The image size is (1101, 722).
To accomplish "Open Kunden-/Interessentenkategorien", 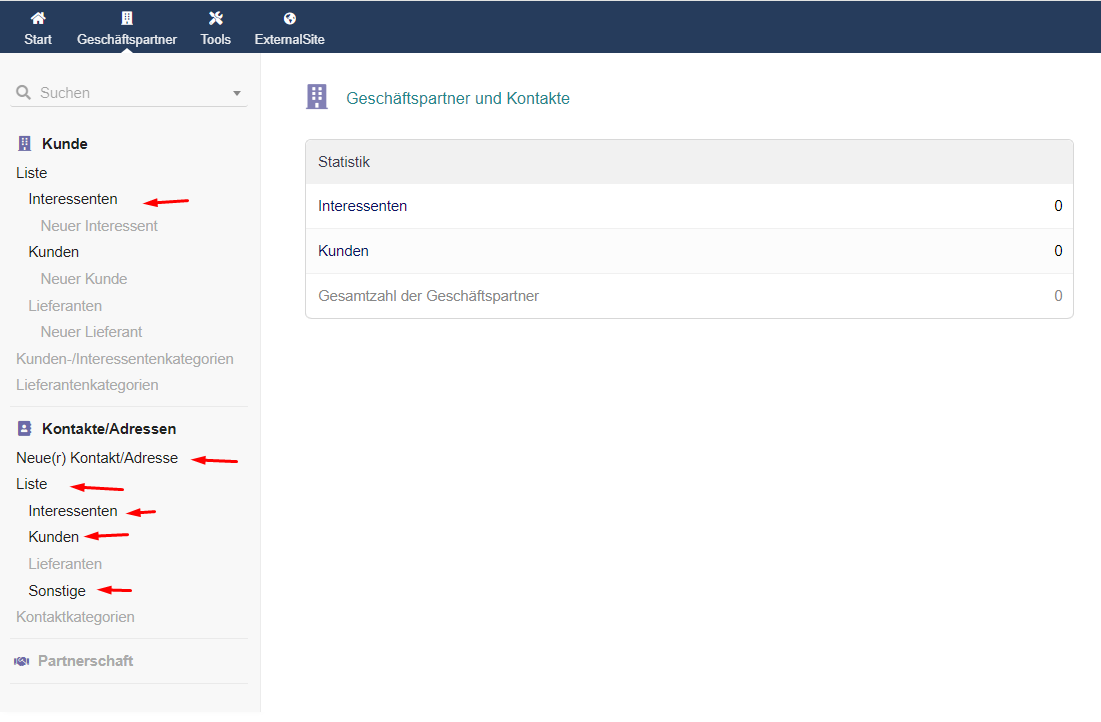I will 125,359.
